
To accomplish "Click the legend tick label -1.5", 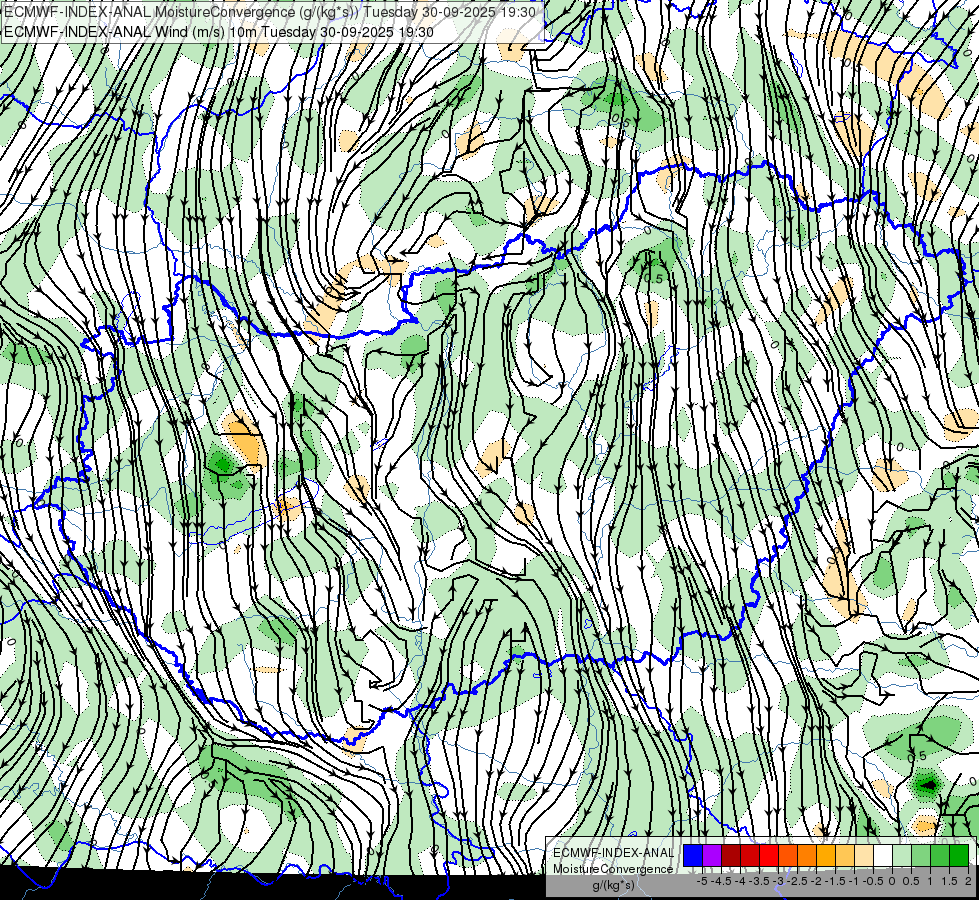I will 835,881.
